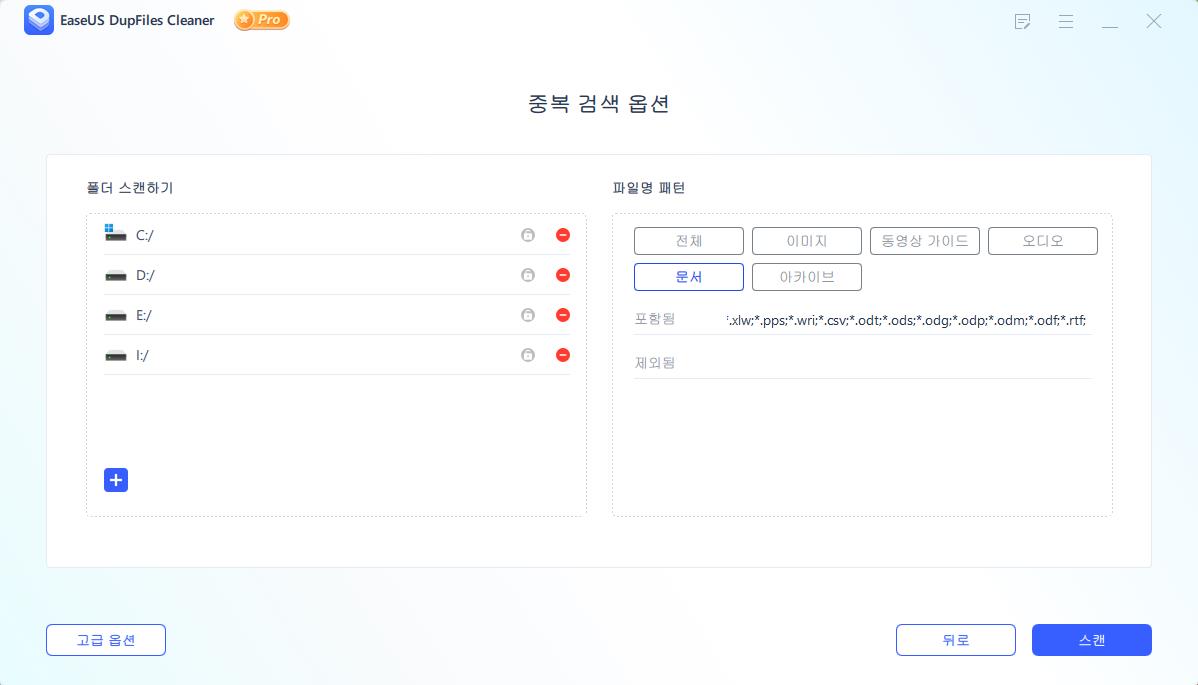Open the hamburger menu icon
Viewport: 1198px width, 685px height.
[x=1066, y=21]
